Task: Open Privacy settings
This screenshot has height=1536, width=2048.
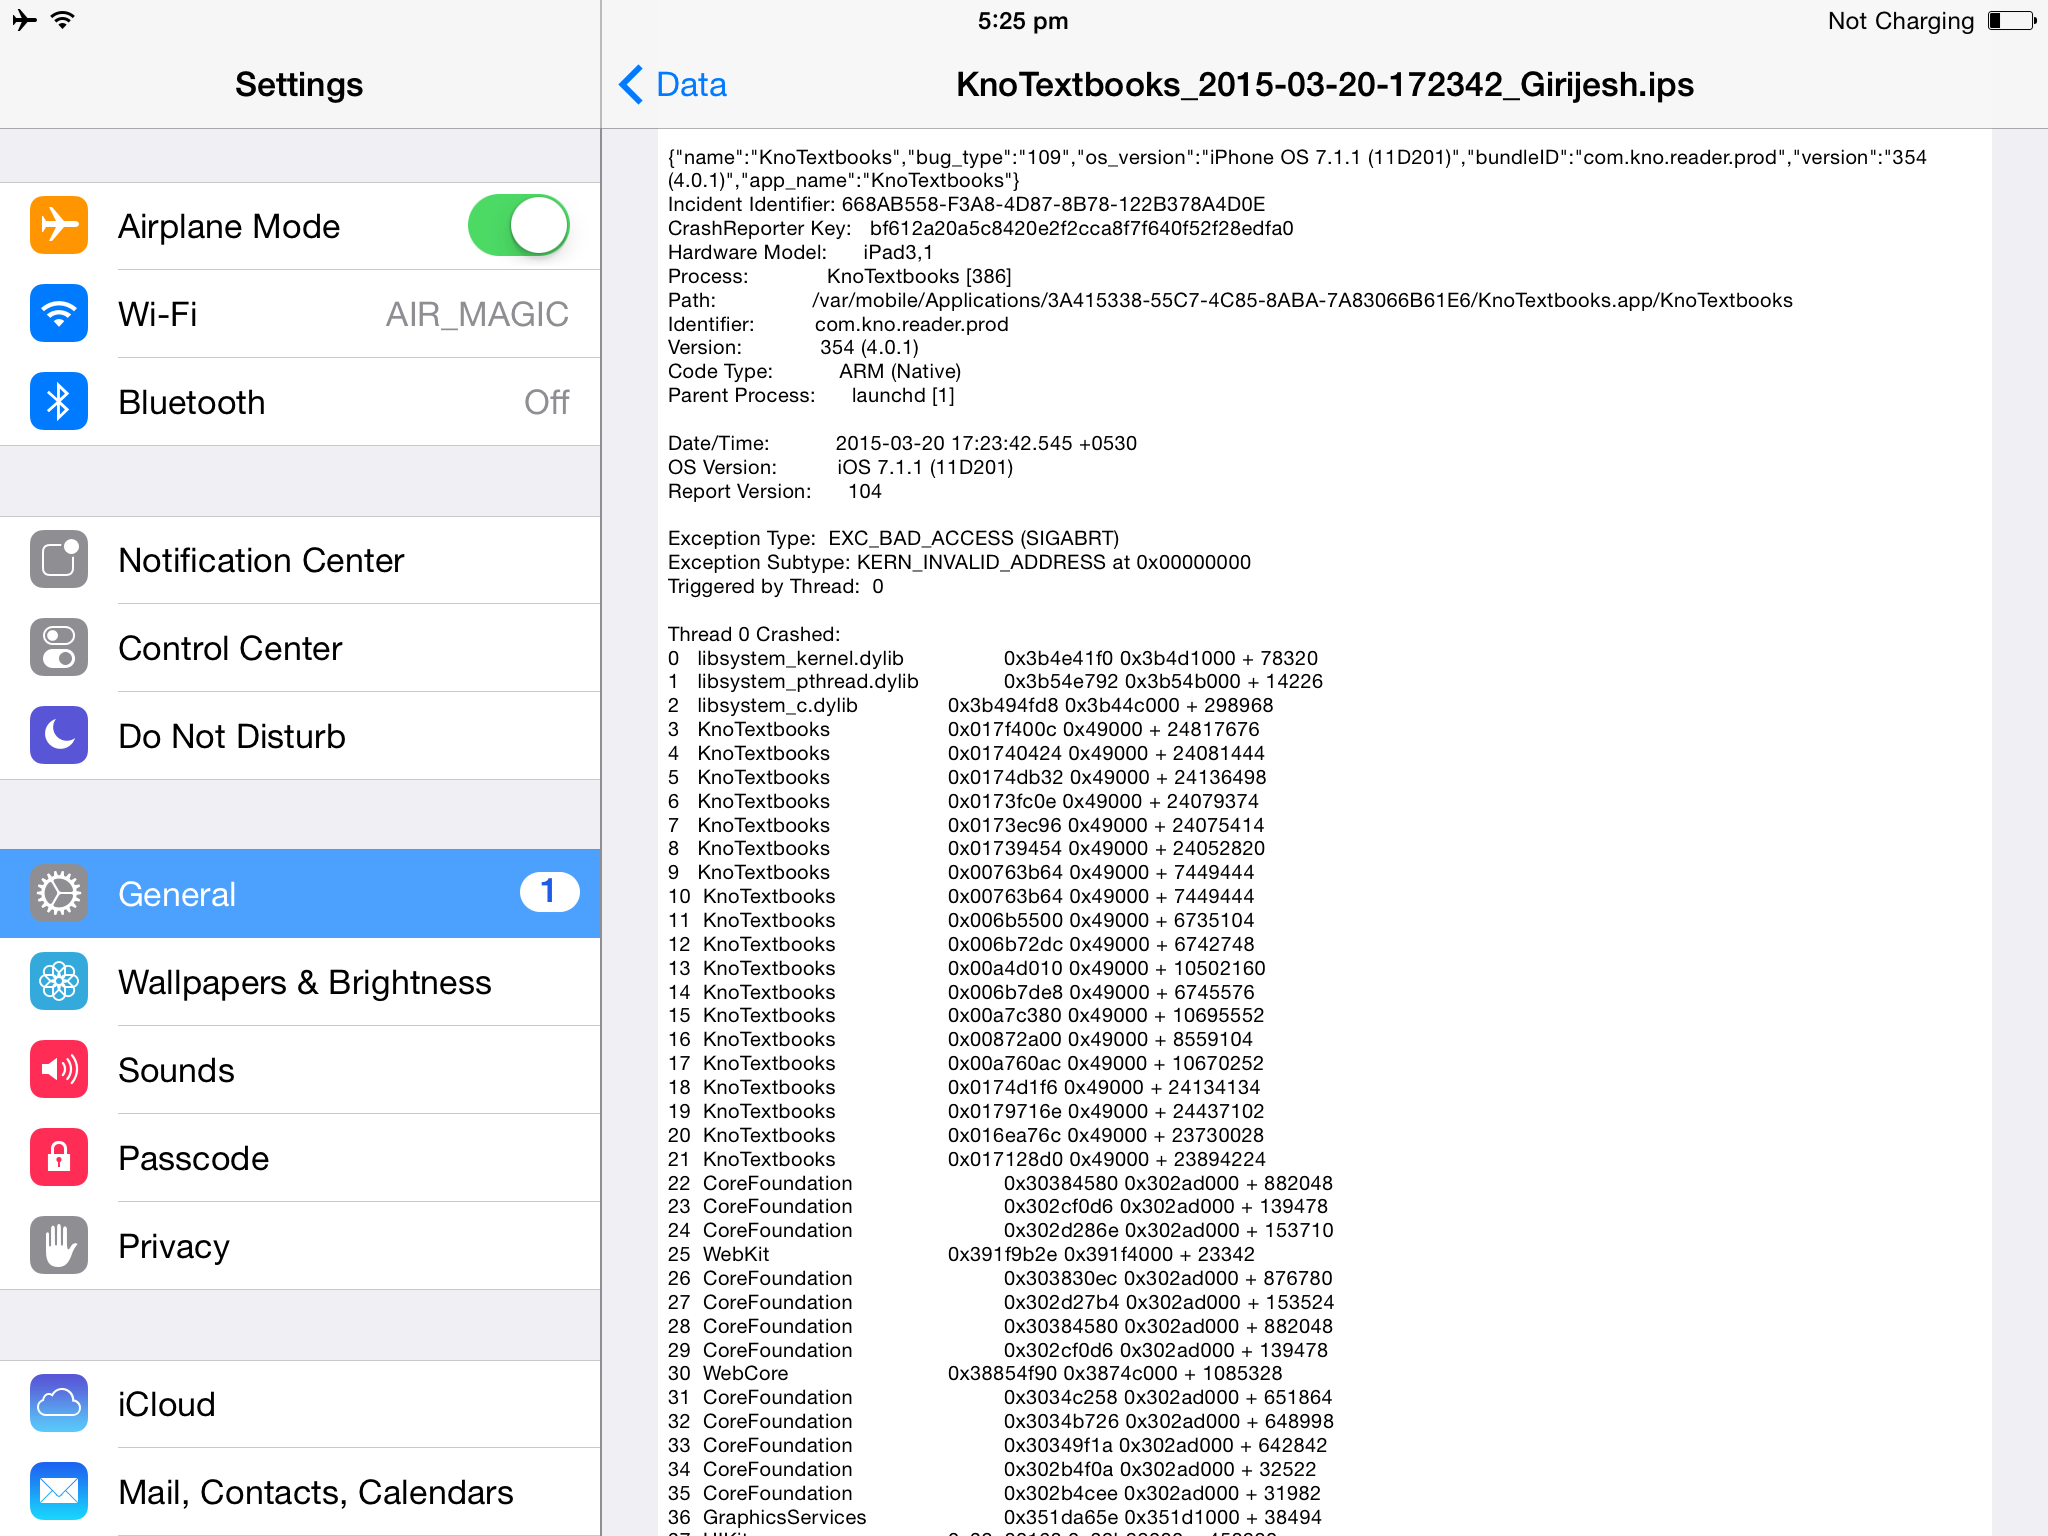Action: coord(300,1246)
